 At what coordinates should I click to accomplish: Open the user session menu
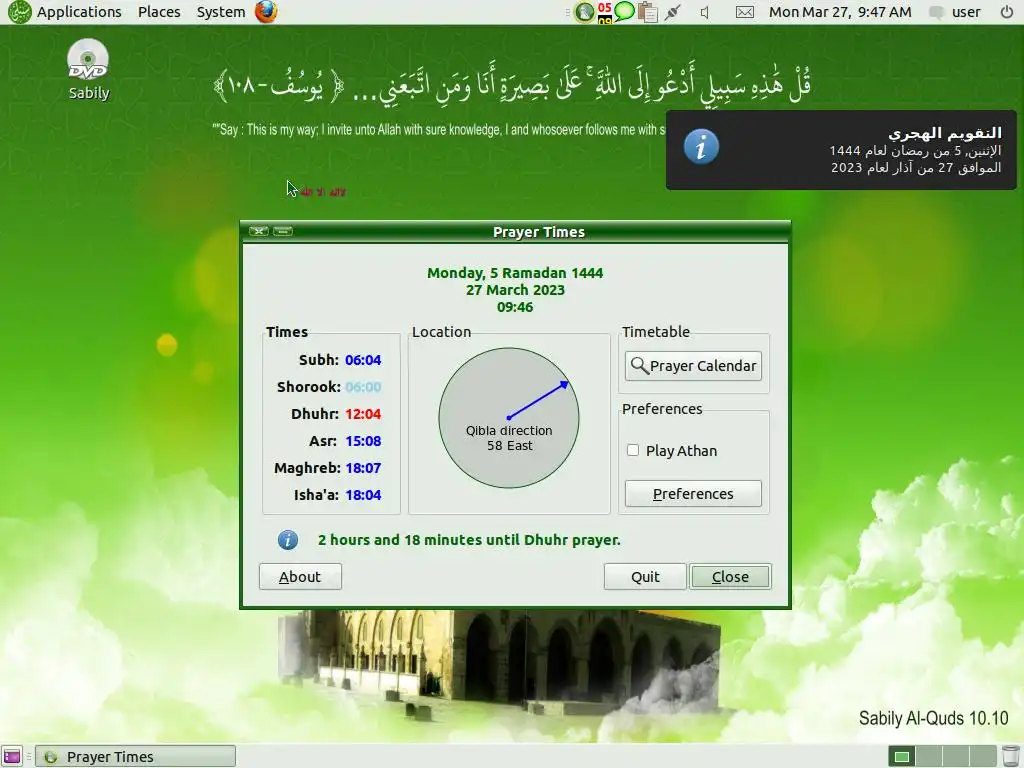(x=966, y=12)
